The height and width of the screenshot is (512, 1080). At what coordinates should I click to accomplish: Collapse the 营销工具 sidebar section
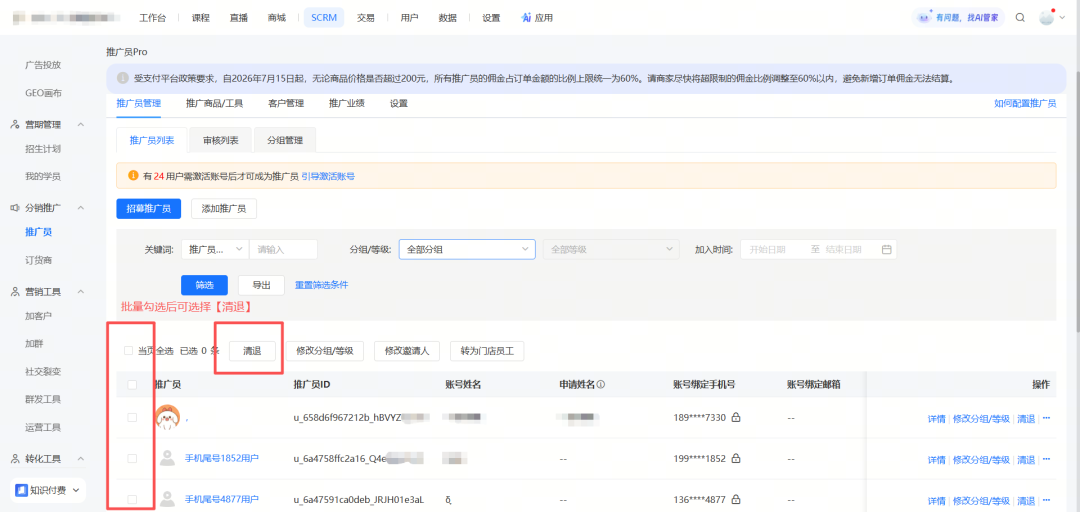[81, 291]
